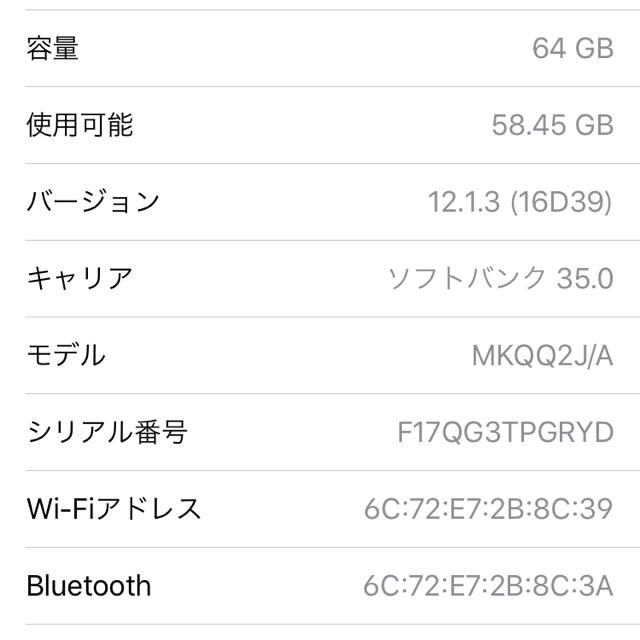The height and width of the screenshot is (640, 640).
Task: Tap carrier value ソフトバンク 35.0
Action: pos(501,278)
